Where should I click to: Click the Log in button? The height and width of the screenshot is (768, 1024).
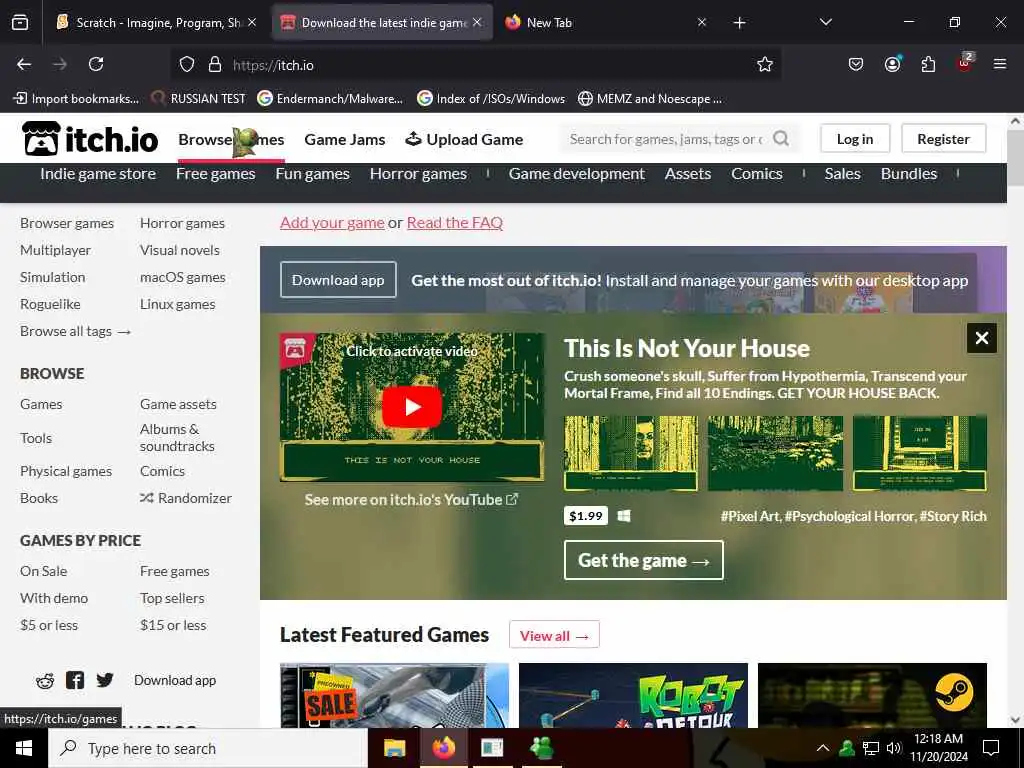point(855,138)
